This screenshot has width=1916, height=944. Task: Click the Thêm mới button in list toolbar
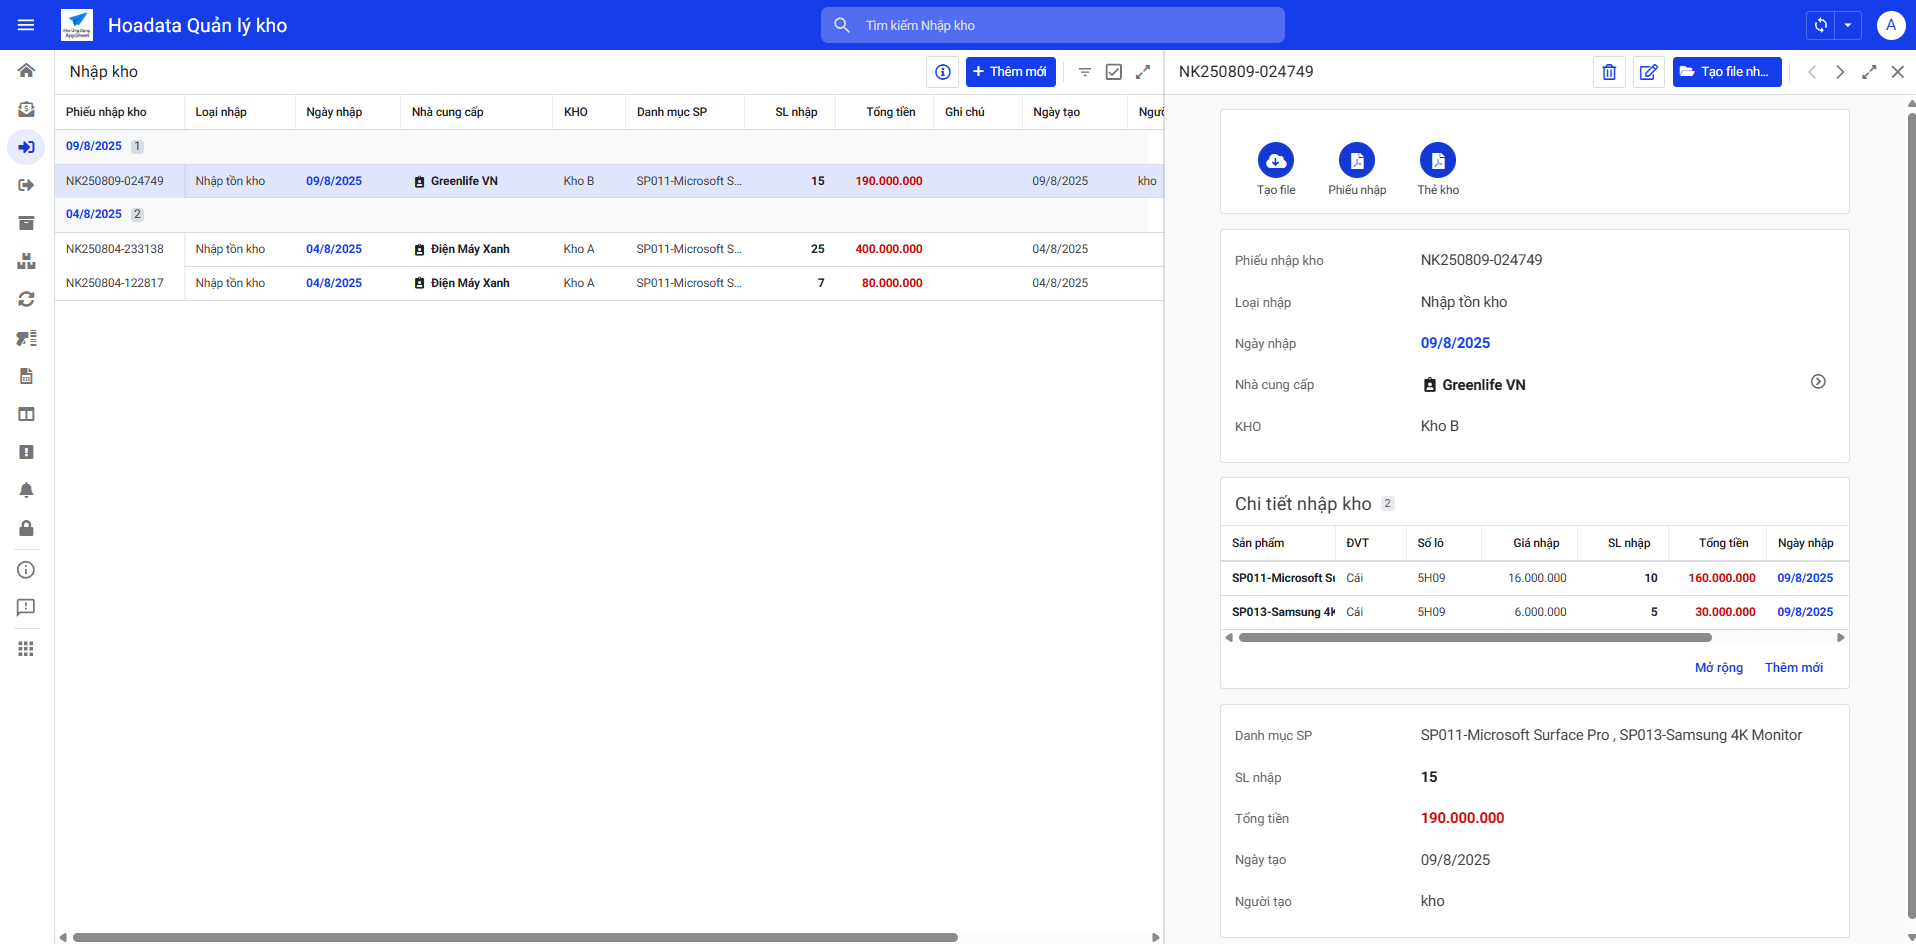(1010, 72)
